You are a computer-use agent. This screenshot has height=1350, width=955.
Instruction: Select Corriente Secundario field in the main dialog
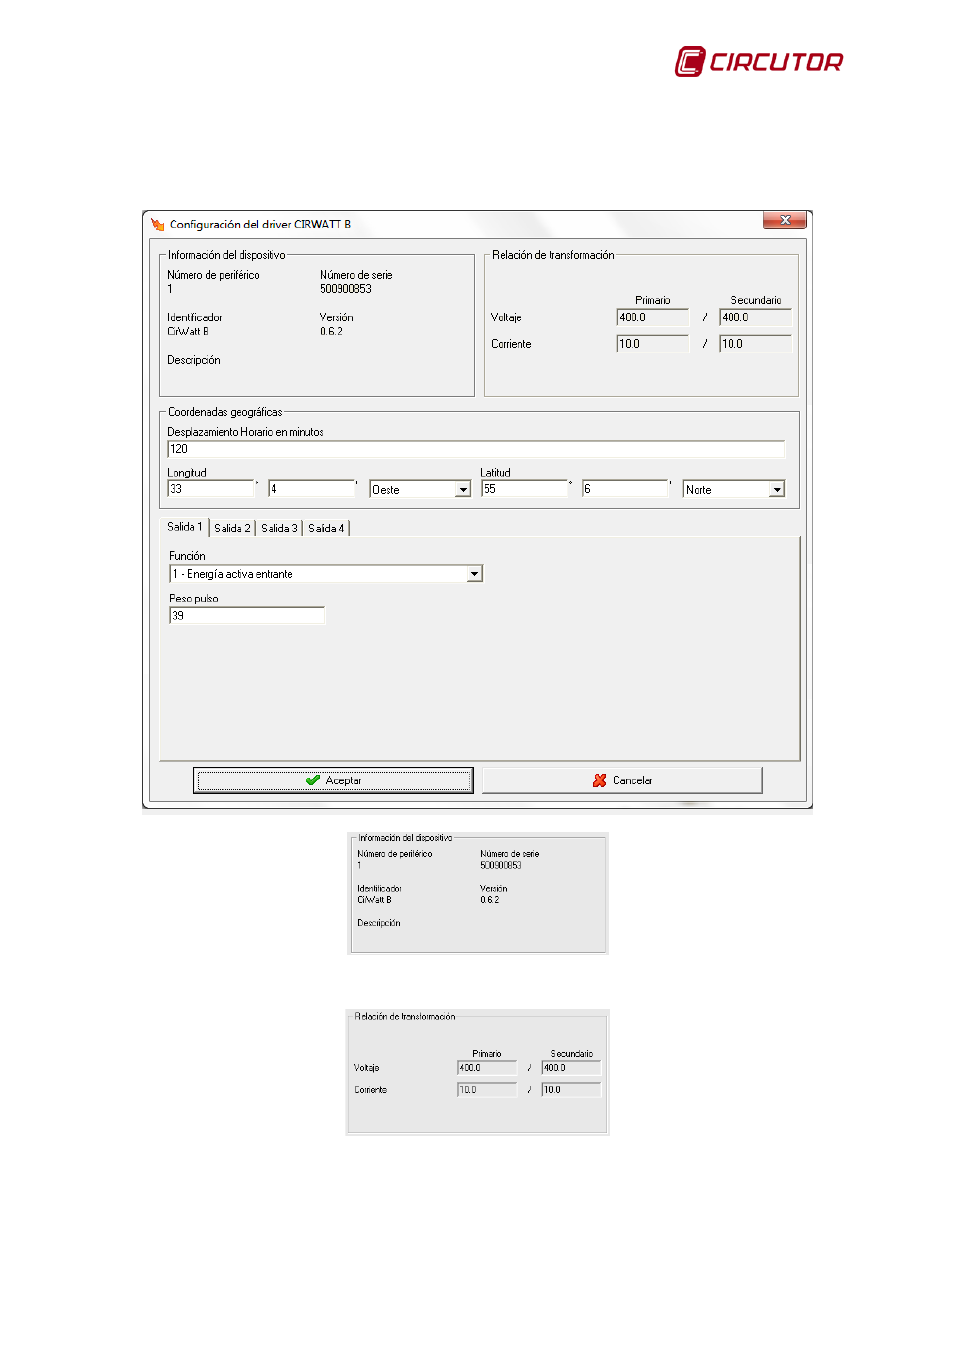coord(755,344)
